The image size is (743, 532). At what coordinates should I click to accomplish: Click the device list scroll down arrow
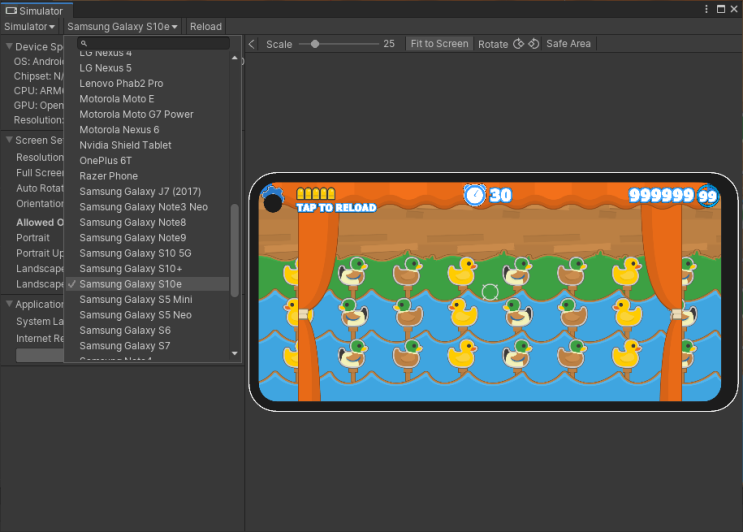pyautogui.click(x=235, y=353)
